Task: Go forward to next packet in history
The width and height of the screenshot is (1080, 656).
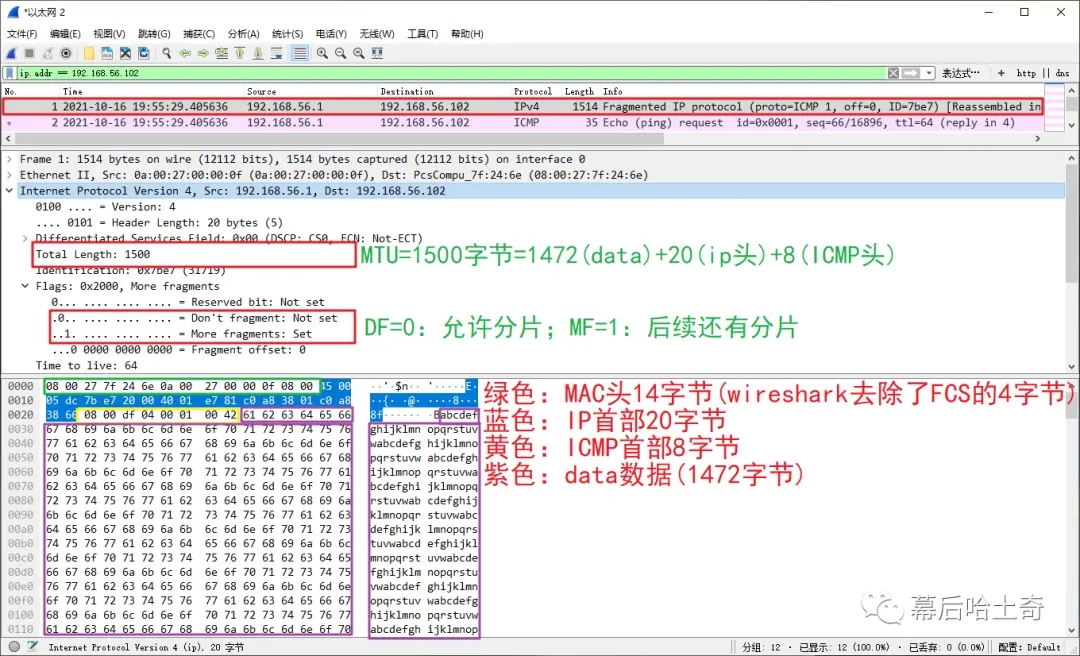Action: point(203,53)
